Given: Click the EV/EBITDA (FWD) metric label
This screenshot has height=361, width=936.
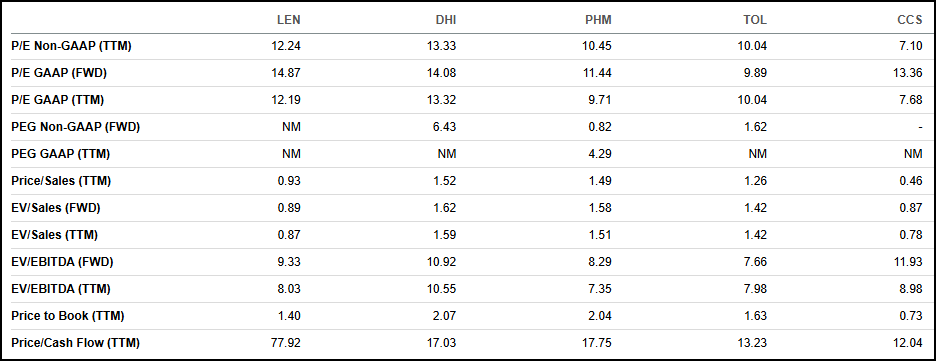Looking at the screenshot, I should [x=62, y=261].
